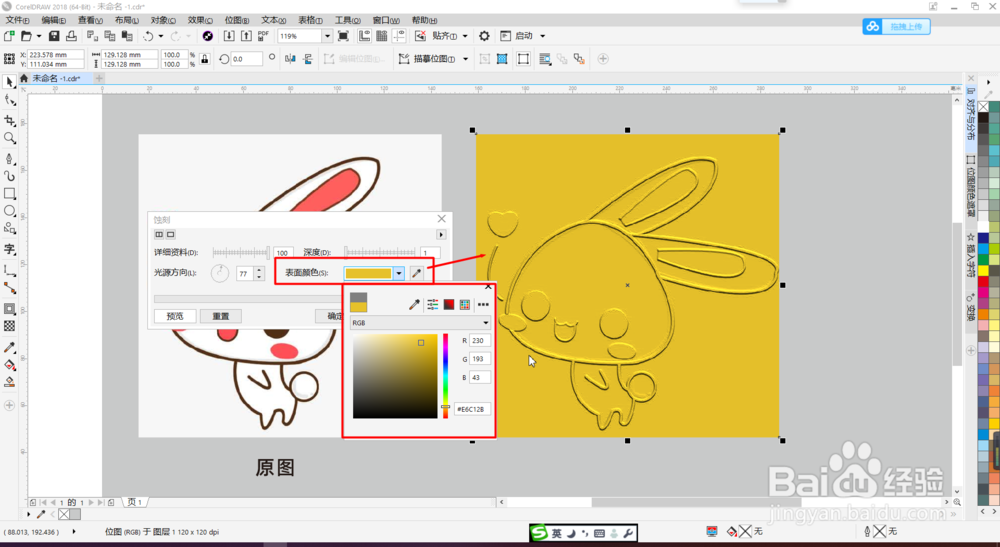This screenshot has width=1000, height=547.
Task: Expand the 贴齐 snap-to dropdown
Action: (x=465, y=36)
